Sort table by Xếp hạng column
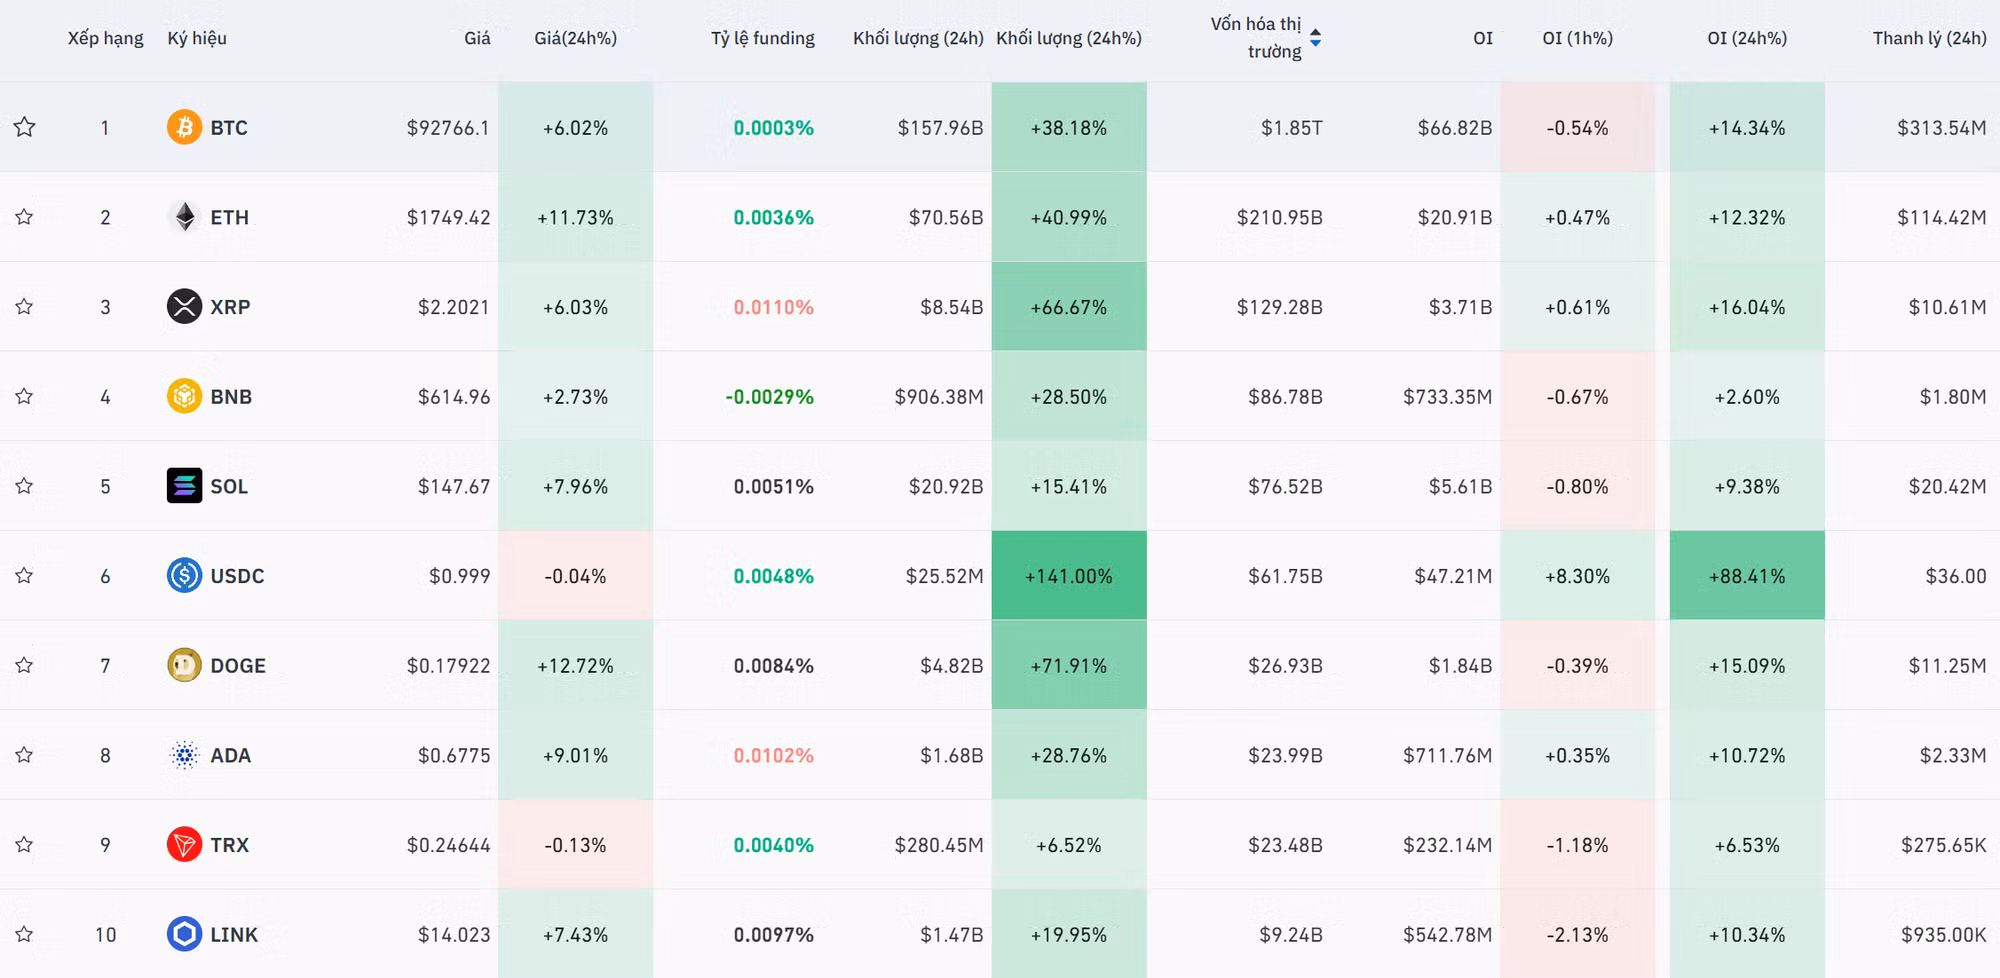 click(x=105, y=38)
